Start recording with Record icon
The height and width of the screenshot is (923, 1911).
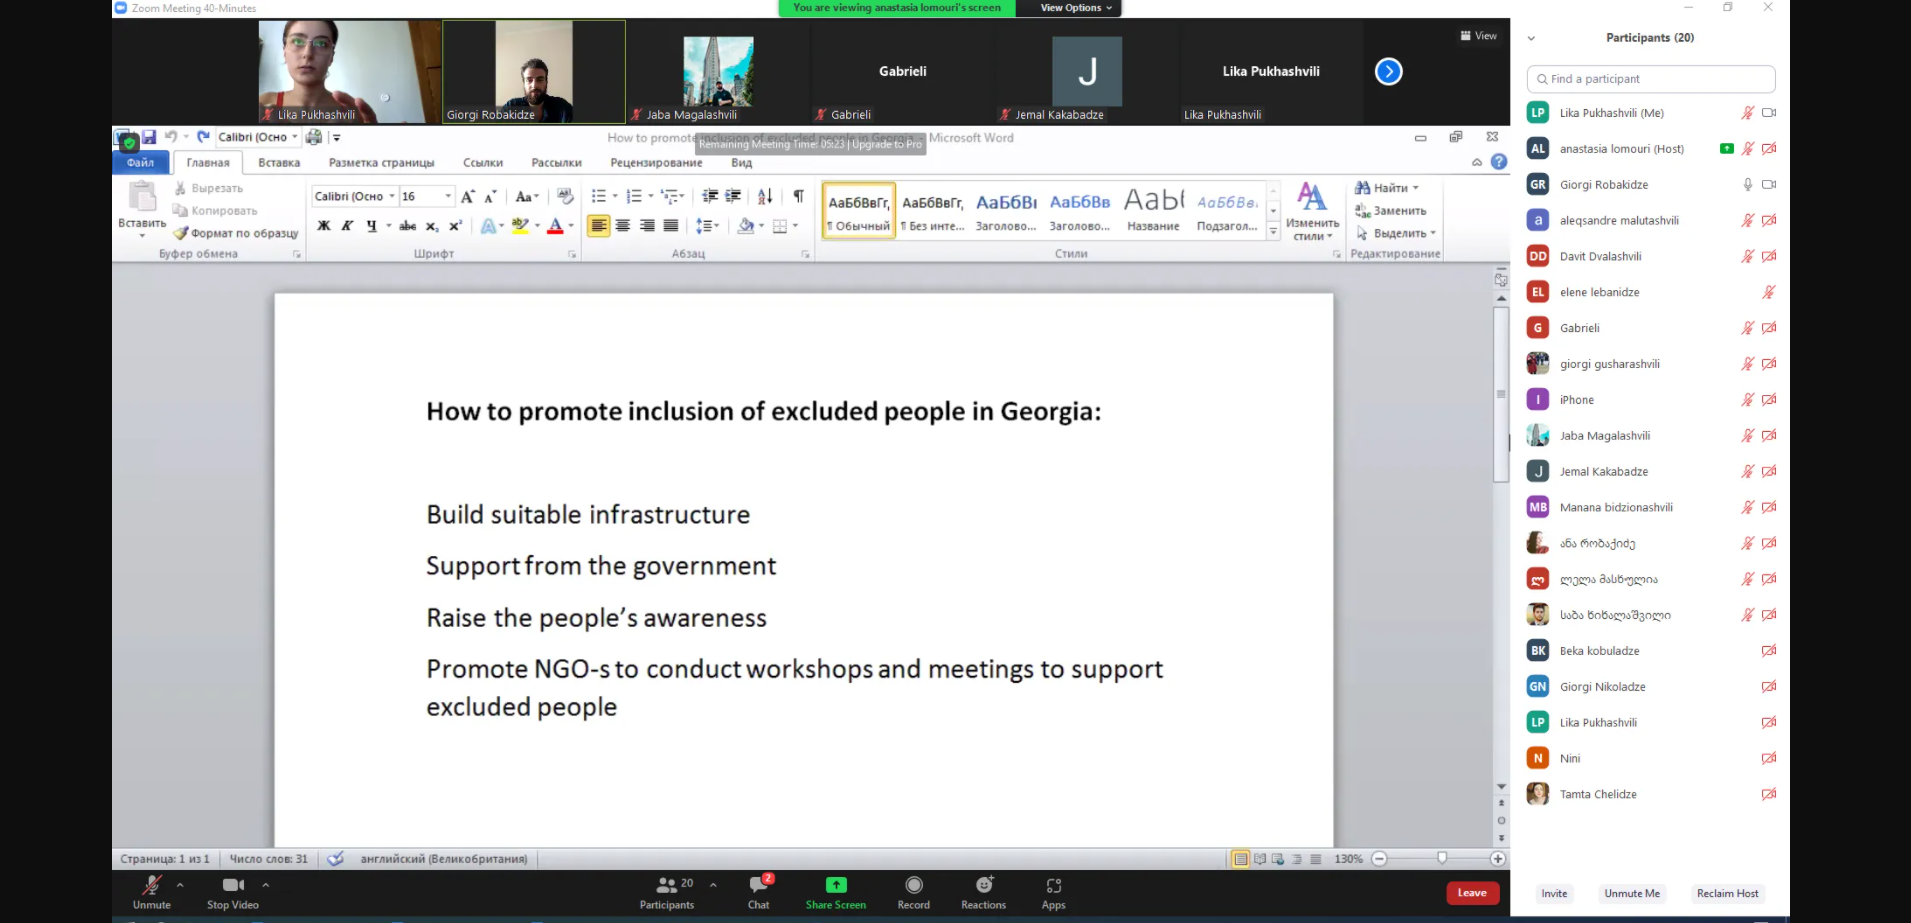tap(913, 886)
